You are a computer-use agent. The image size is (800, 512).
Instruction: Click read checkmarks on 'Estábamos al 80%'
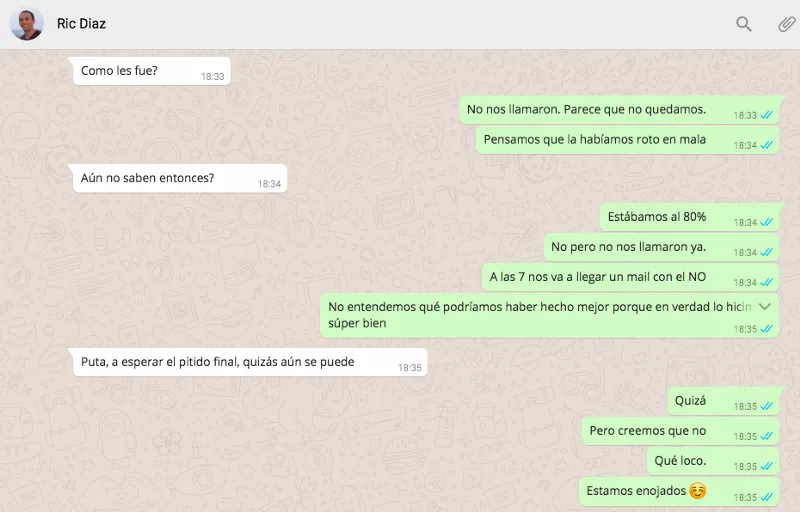766,222
